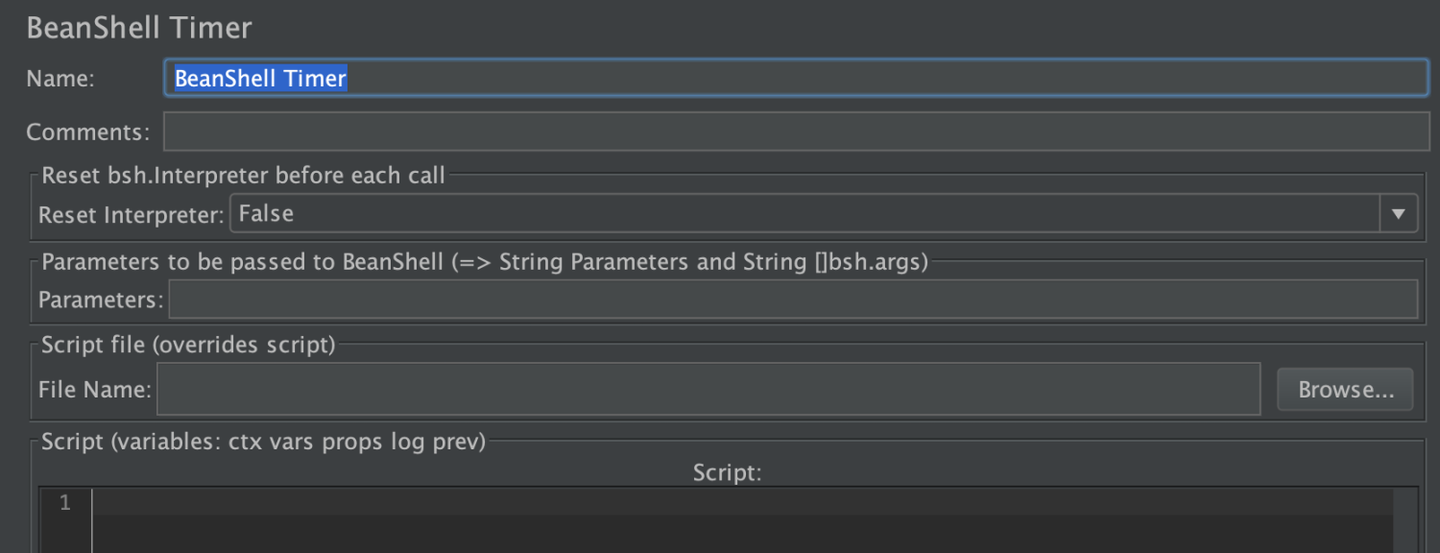Screen dimensions: 1440x553
Task: Click the File Name: label
Action: [94, 390]
